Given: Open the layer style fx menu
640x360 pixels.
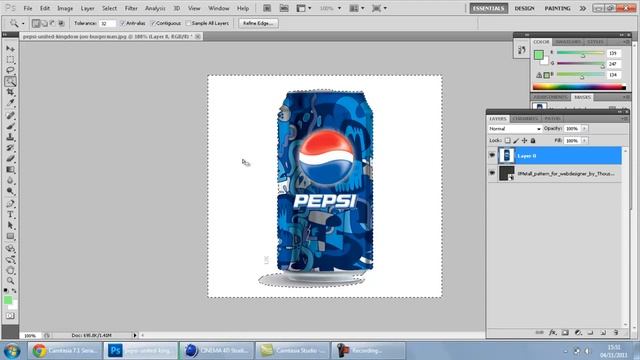Looking at the screenshot, I should coord(553,333).
